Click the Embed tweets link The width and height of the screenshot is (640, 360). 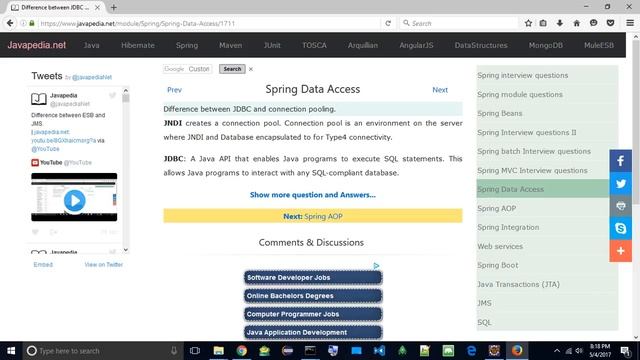tap(43, 264)
